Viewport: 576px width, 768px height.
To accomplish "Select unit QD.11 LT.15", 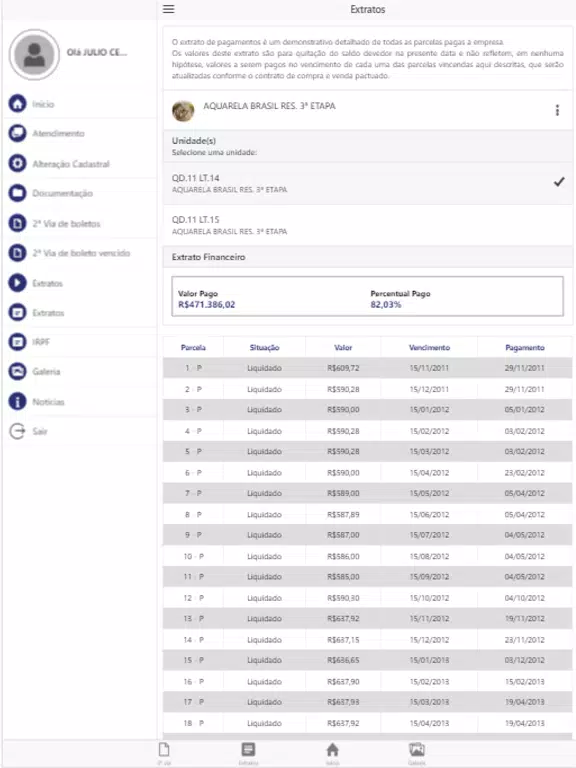I will (367, 225).
